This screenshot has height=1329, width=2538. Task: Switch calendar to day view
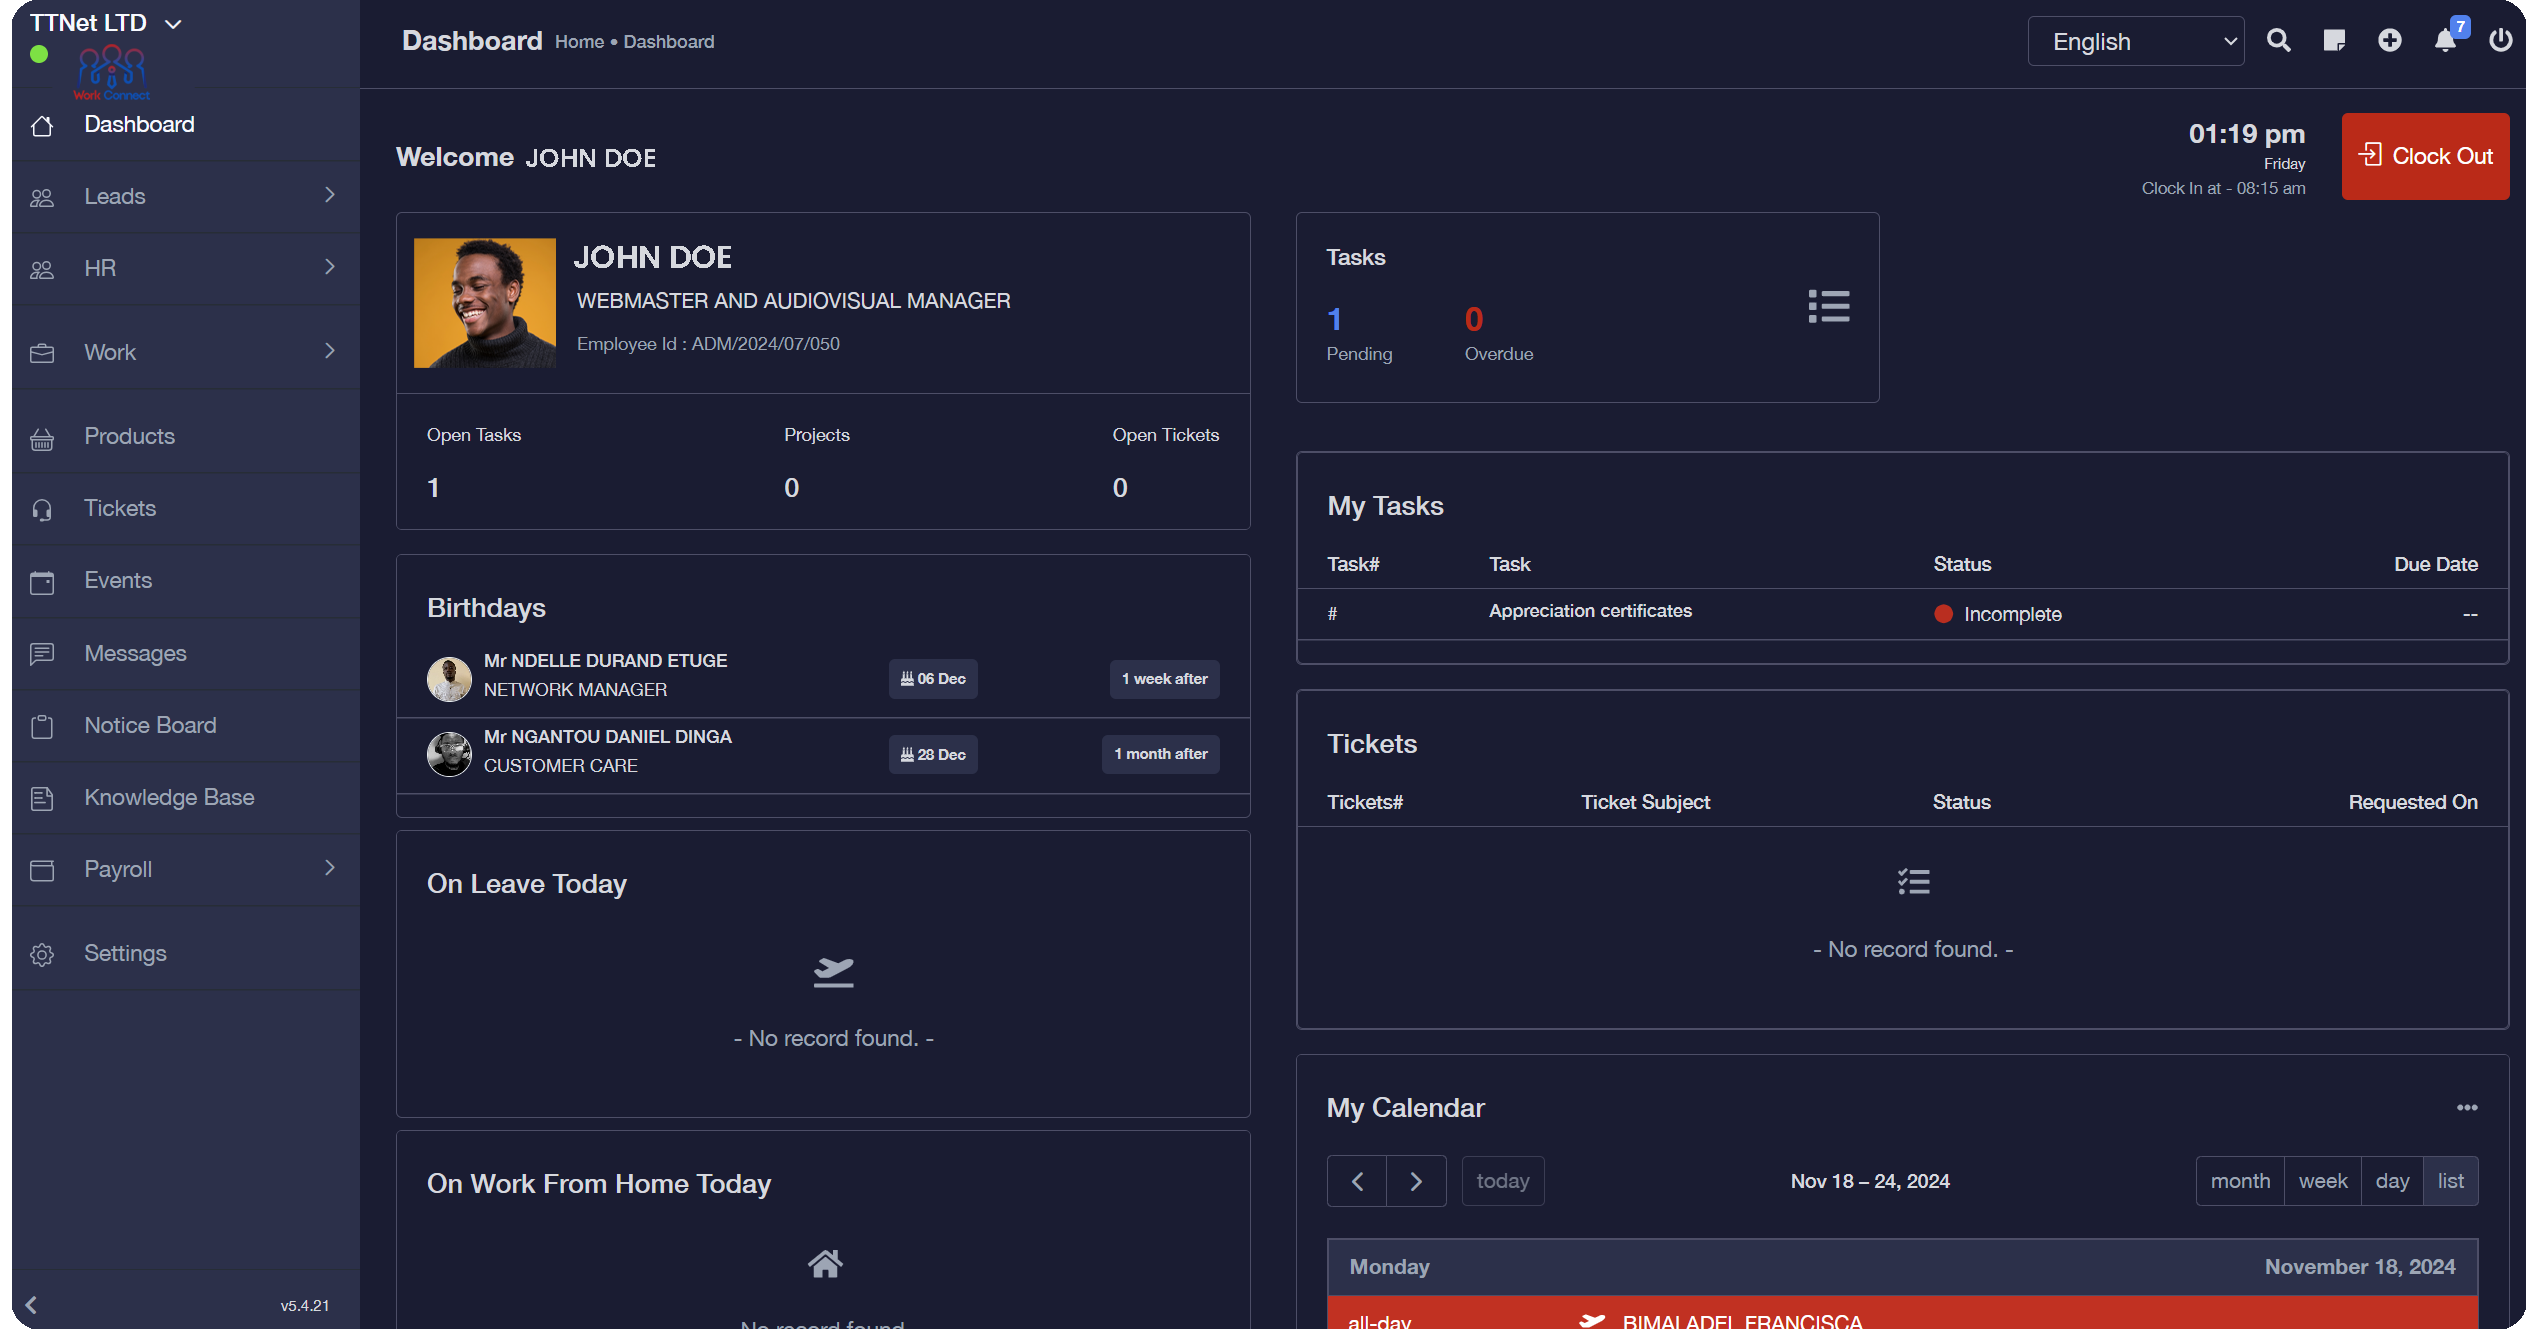click(2392, 1181)
